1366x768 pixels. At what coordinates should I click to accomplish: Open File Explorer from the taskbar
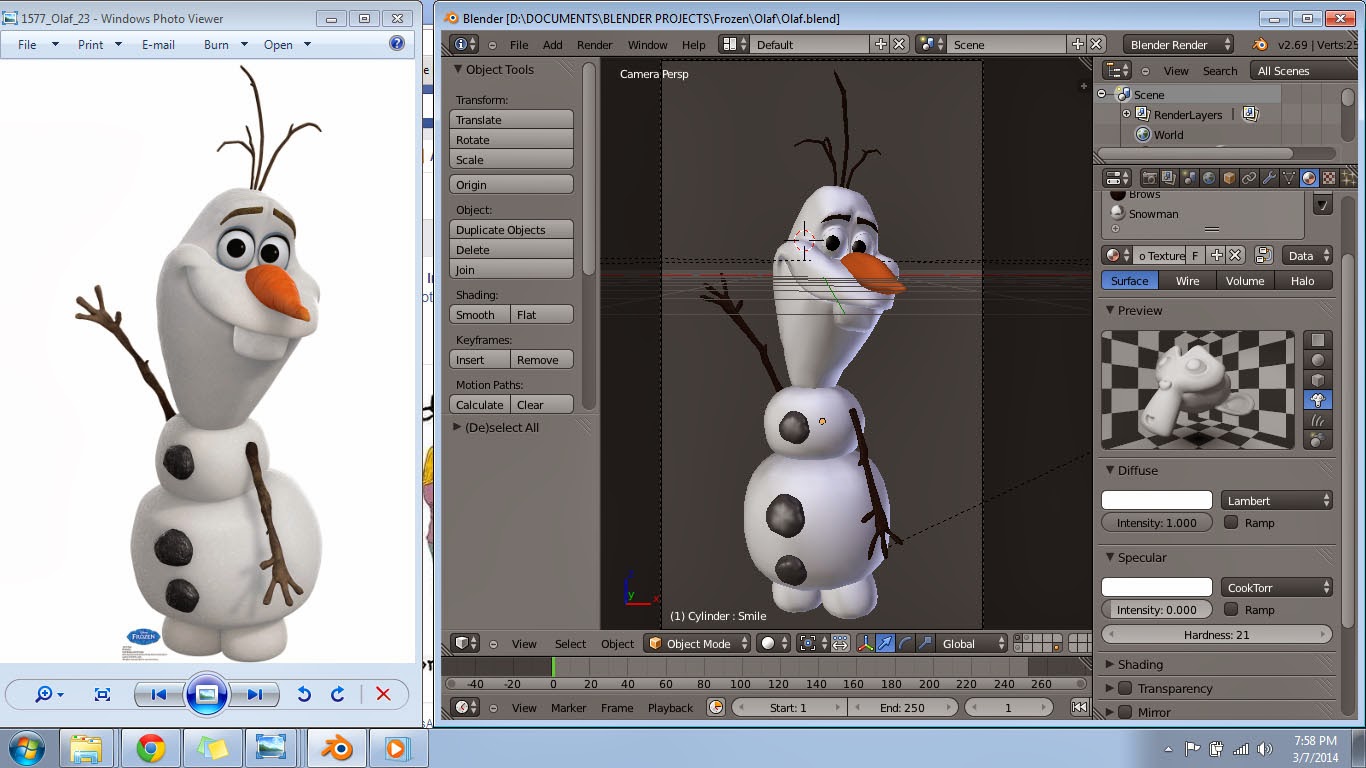click(x=87, y=748)
